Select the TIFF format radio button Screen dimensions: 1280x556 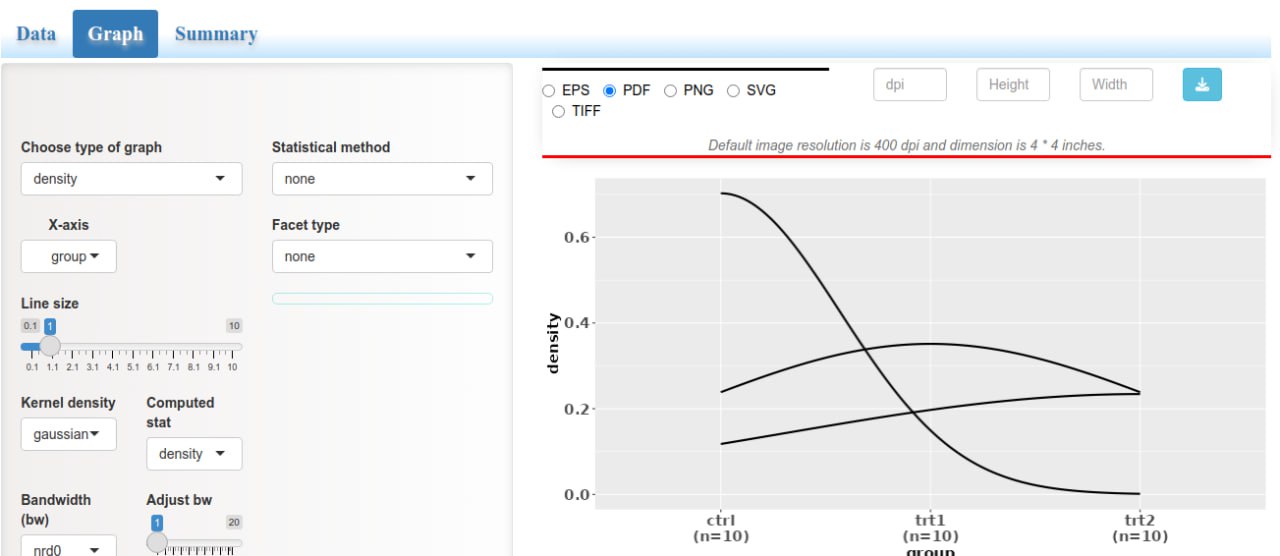click(559, 112)
